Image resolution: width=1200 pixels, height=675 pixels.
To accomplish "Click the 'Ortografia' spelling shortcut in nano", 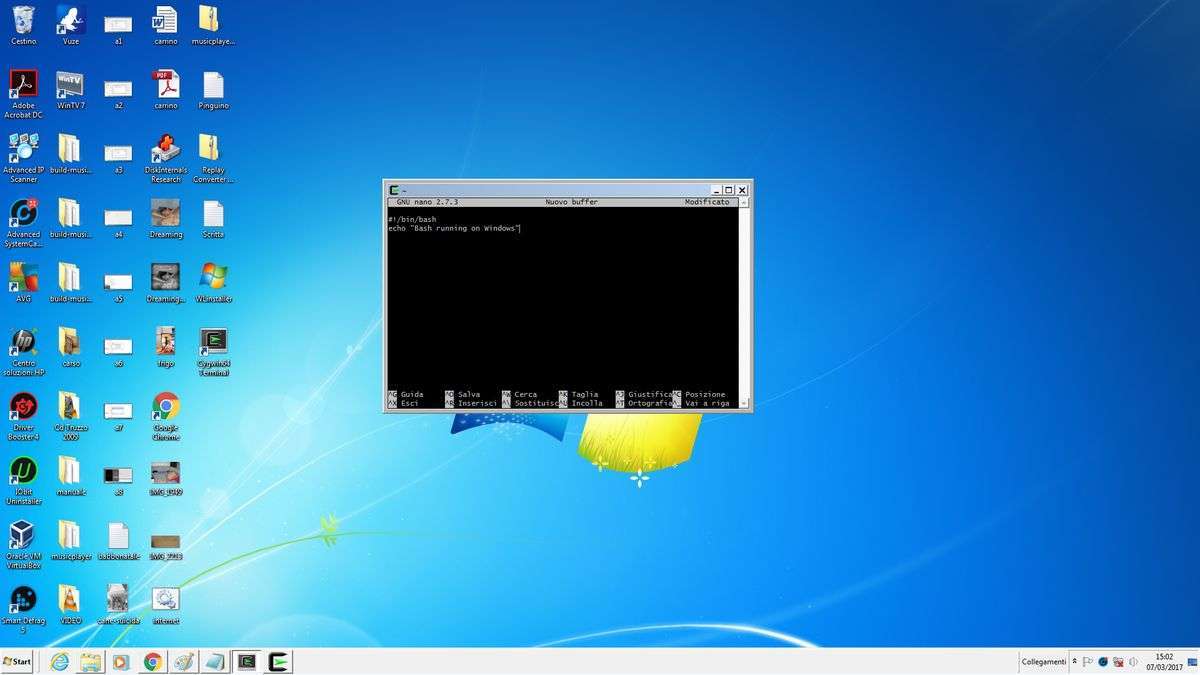I will point(650,403).
